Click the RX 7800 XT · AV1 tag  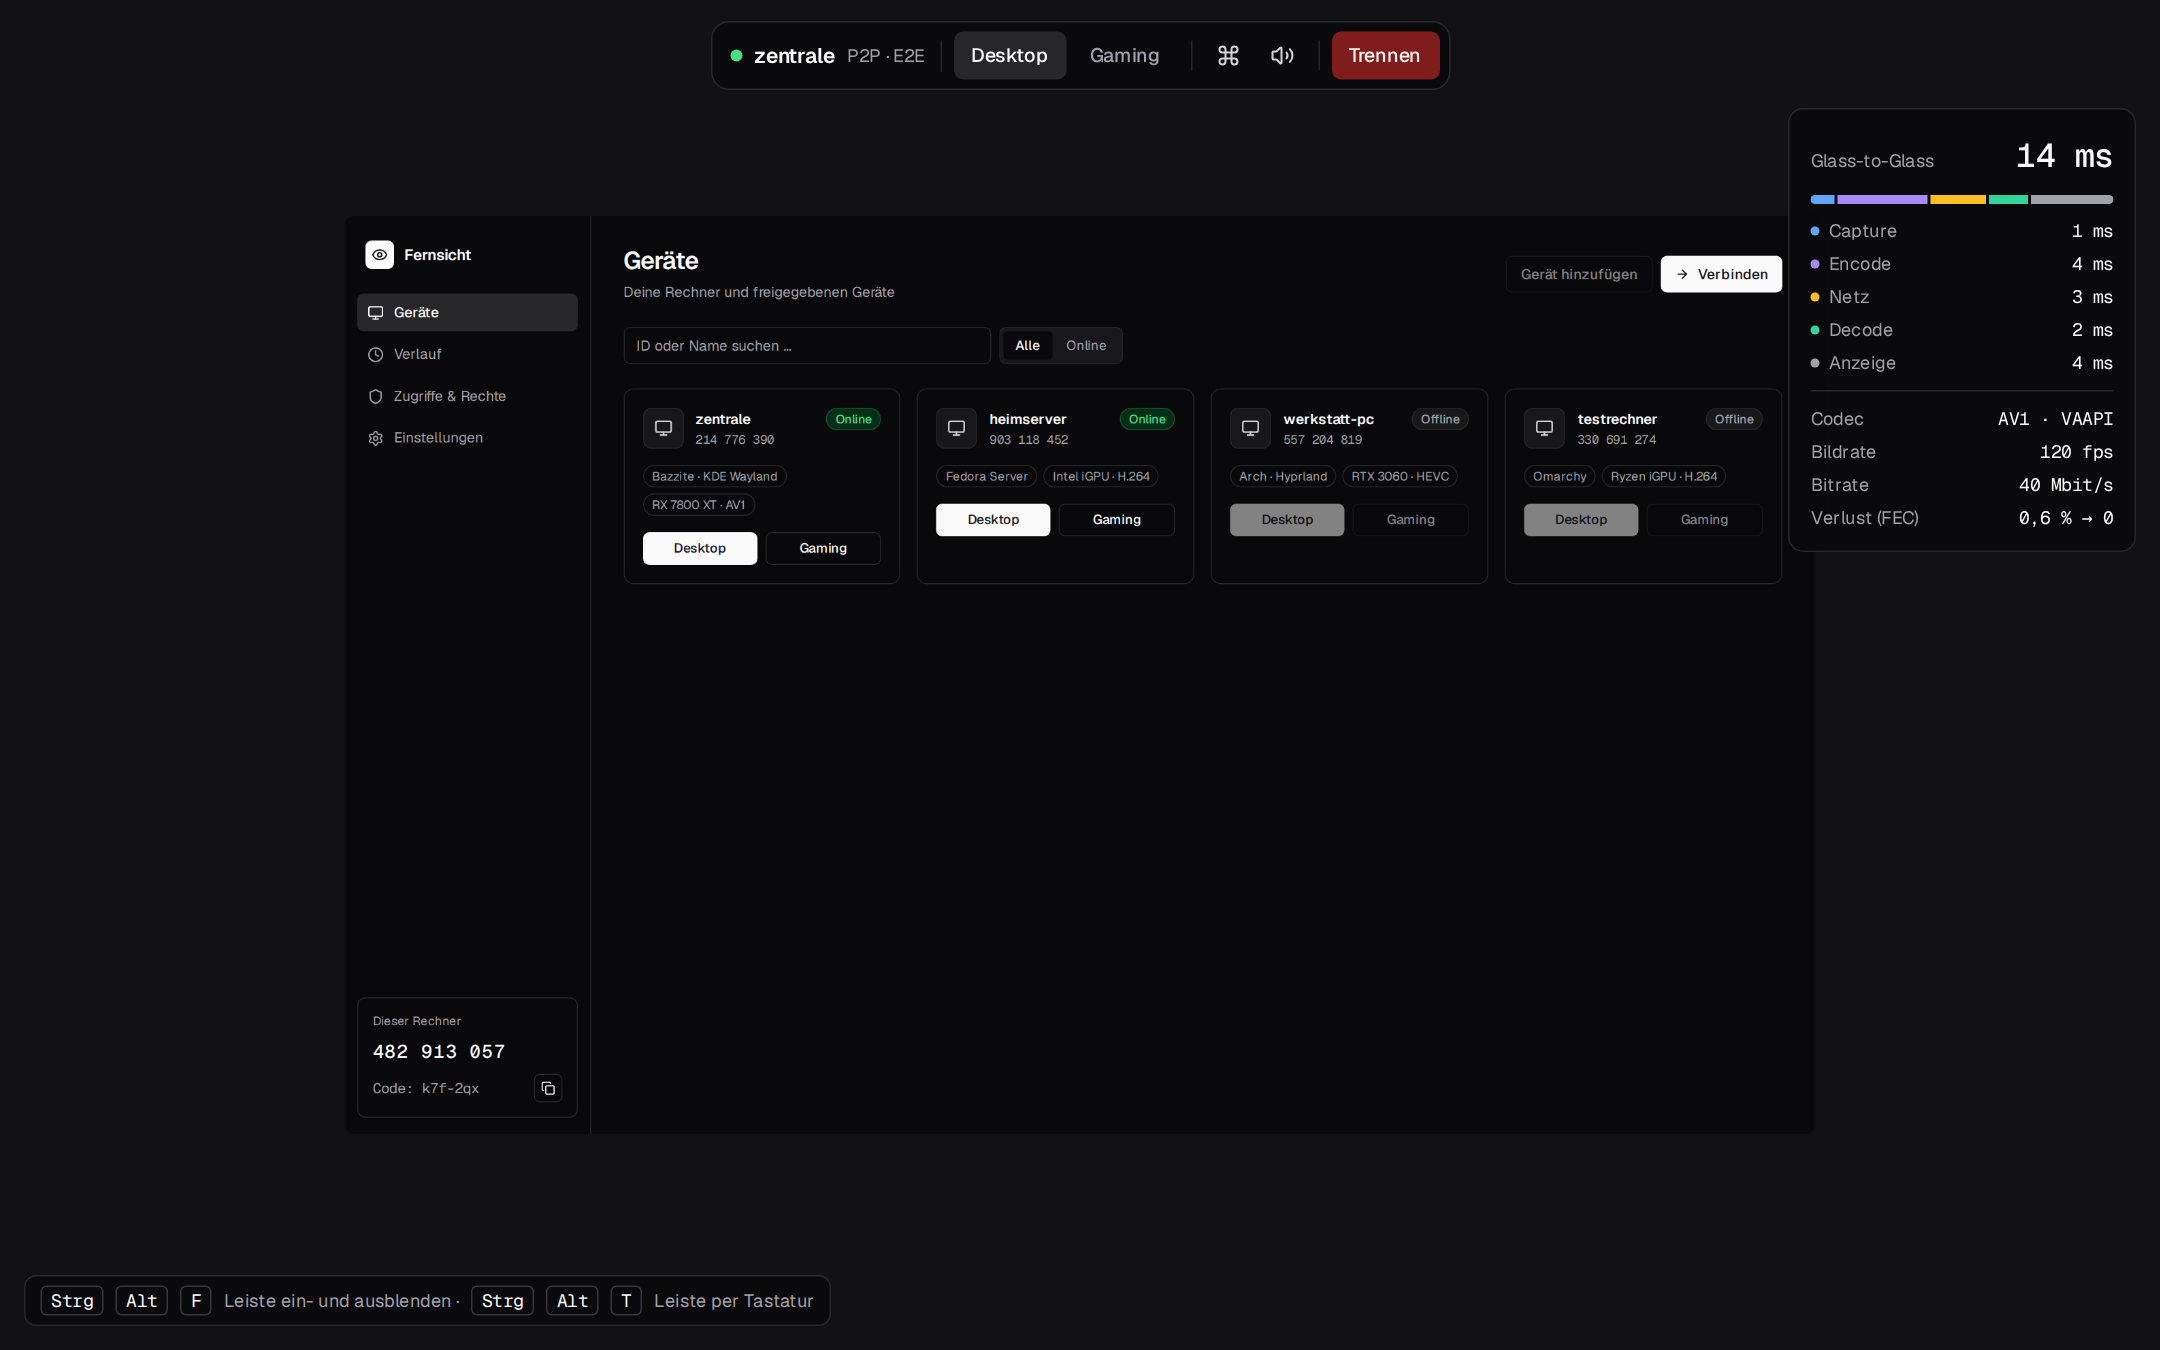point(699,505)
